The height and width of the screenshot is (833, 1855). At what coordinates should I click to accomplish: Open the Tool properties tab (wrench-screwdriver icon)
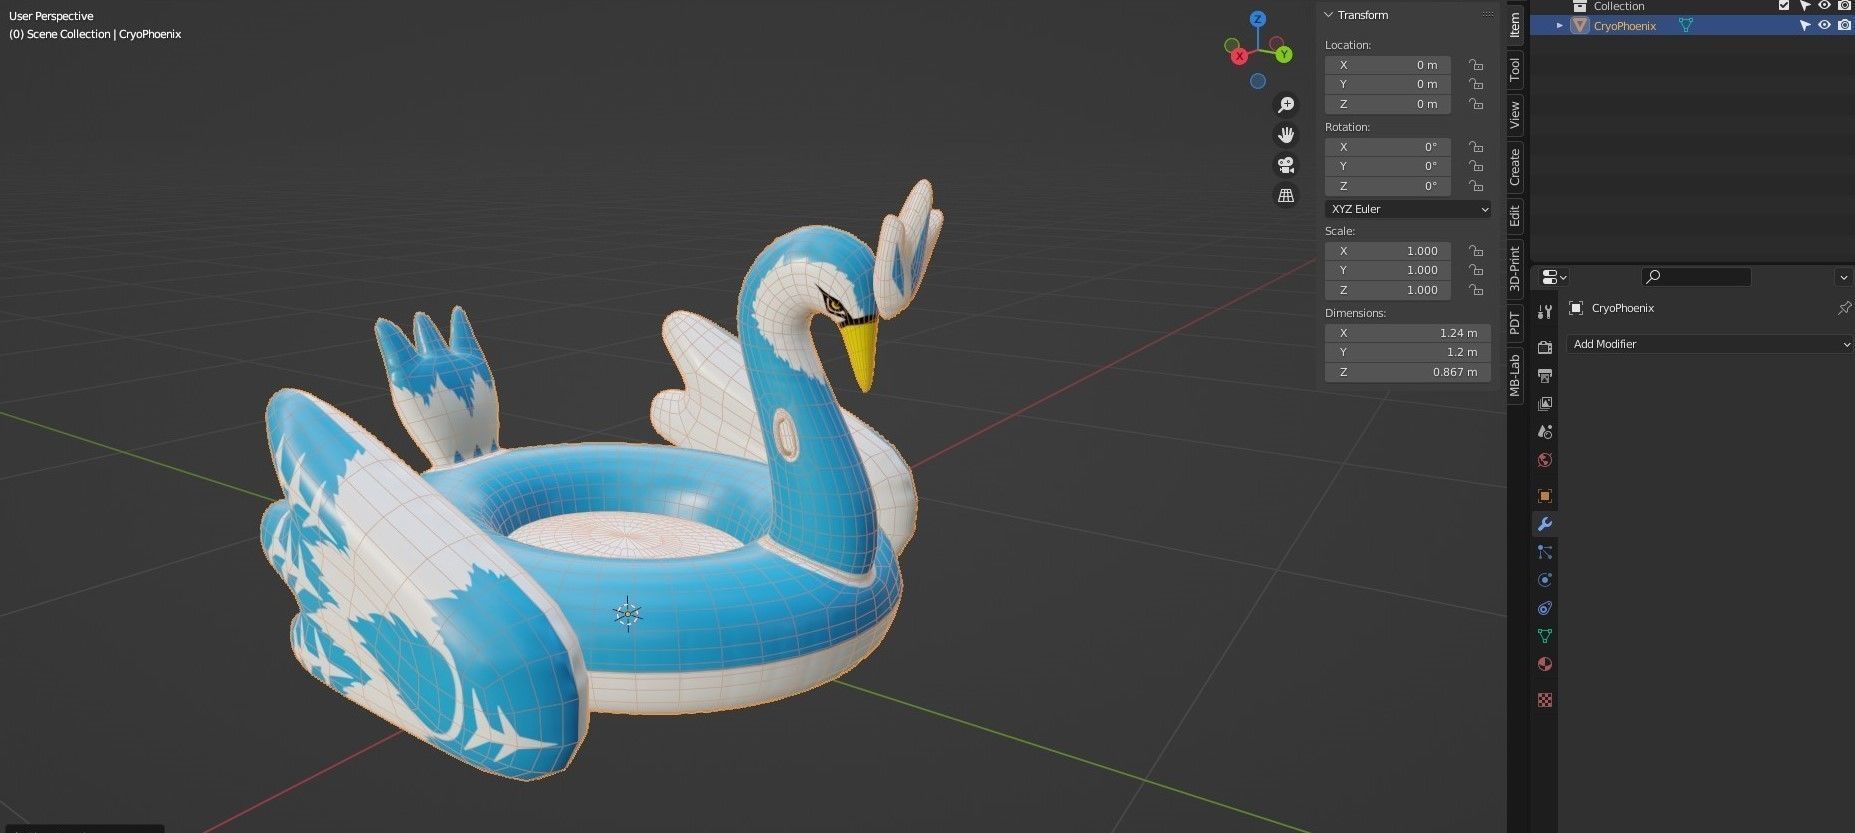1545,312
